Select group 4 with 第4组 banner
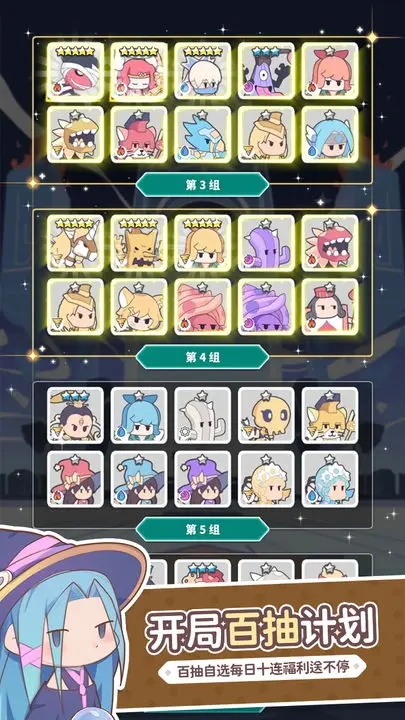This screenshot has height=720, width=405. 202,357
